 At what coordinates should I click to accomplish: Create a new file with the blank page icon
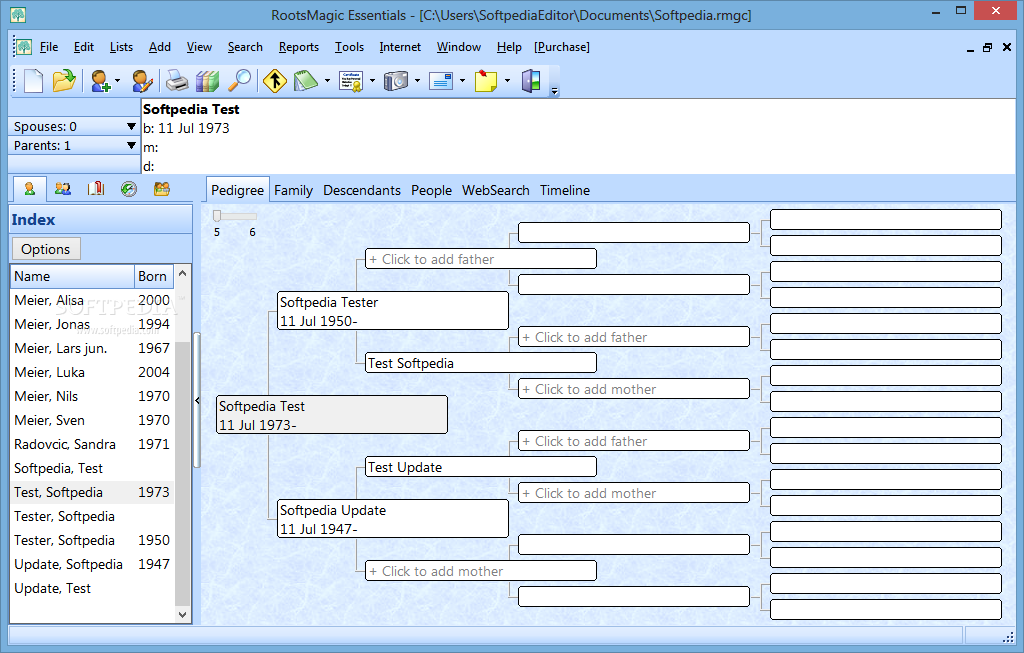click(33, 81)
